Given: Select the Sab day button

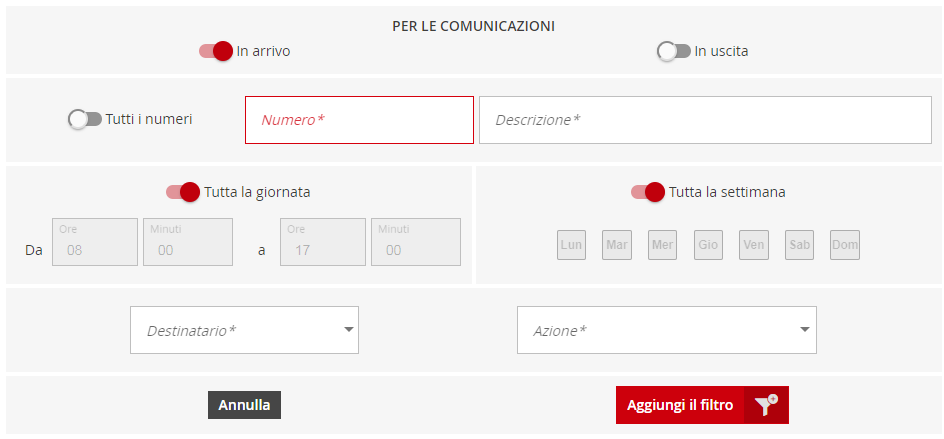Looking at the screenshot, I should tap(800, 245).
